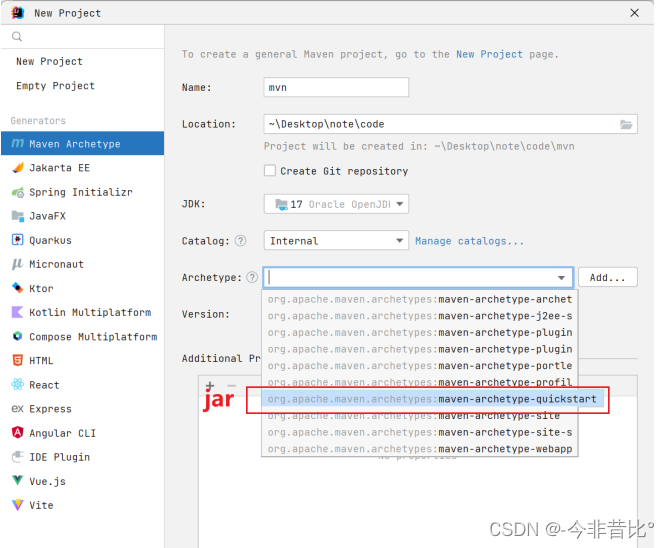This screenshot has height=548, width=669.
Task: Open the Catalog Internal dropdown
Action: [336, 241]
